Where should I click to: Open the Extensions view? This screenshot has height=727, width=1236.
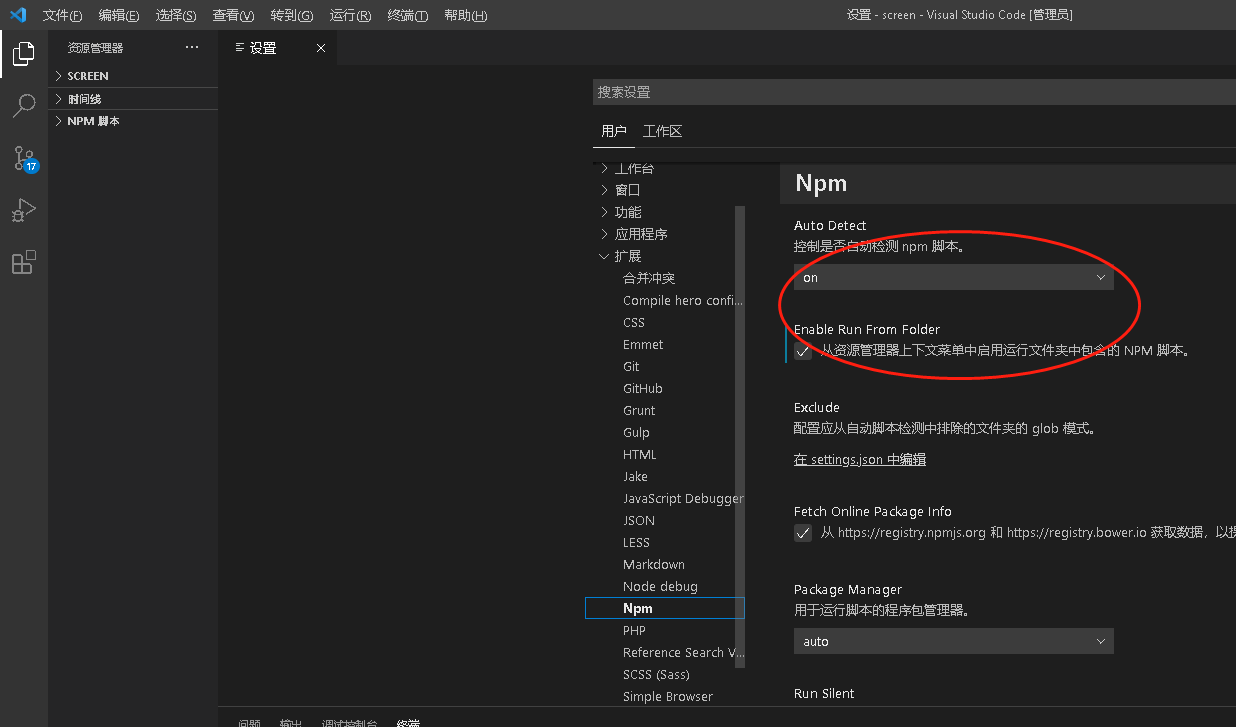pyautogui.click(x=24, y=262)
